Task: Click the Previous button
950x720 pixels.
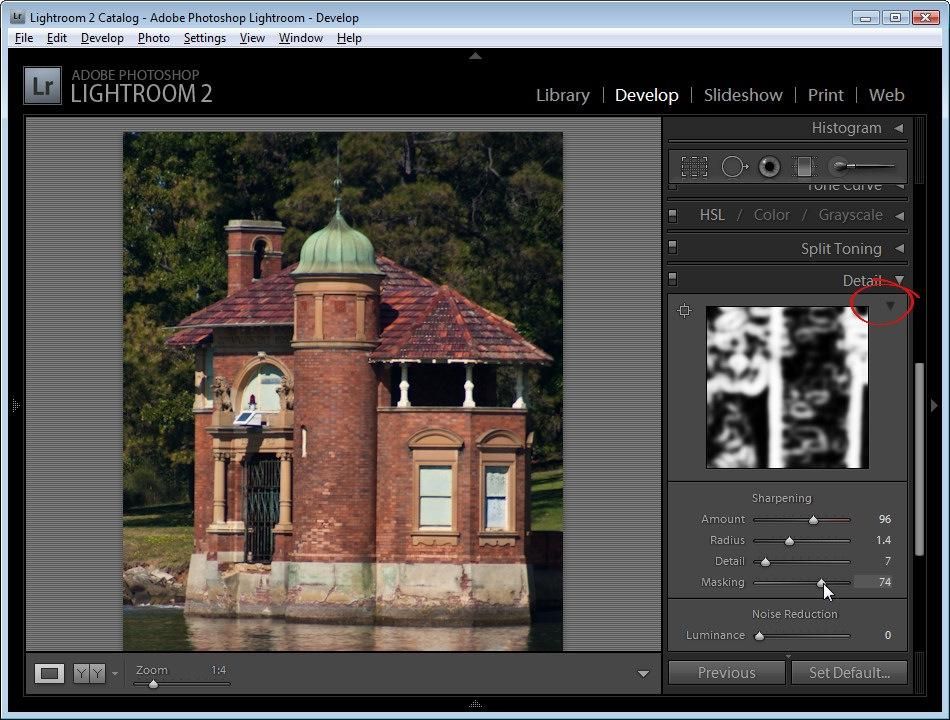Action: coord(726,672)
